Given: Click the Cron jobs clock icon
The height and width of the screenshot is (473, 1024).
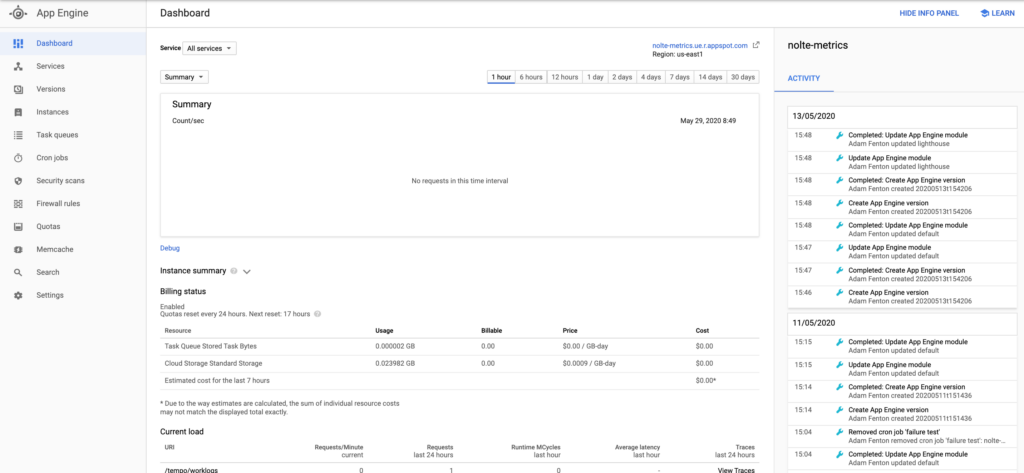Looking at the screenshot, I should point(18,157).
